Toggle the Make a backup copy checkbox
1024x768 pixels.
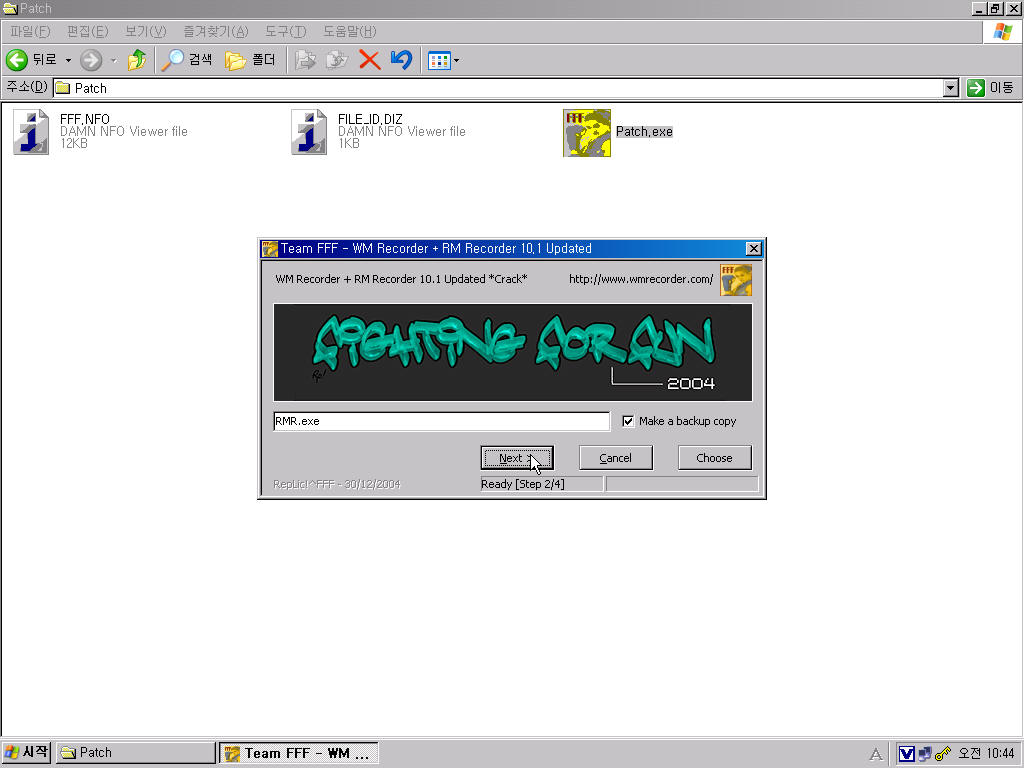[628, 421]
